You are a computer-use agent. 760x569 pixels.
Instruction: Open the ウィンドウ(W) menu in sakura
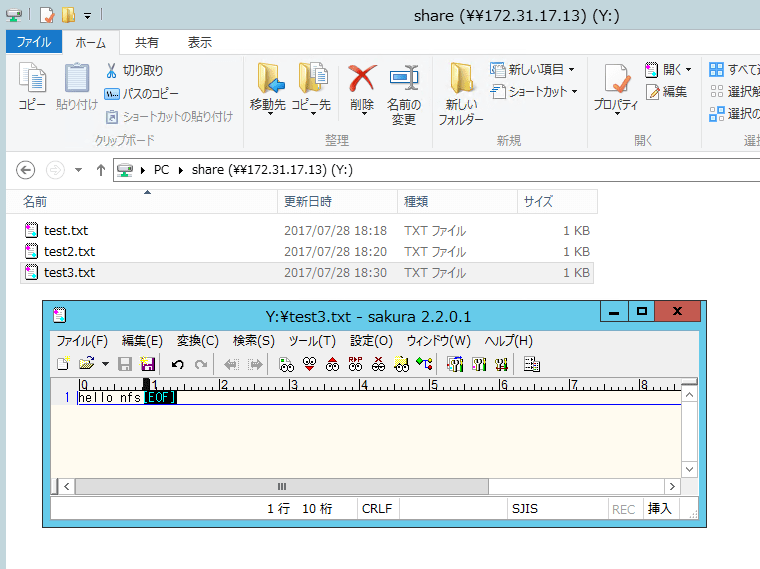tap(439, 341)
